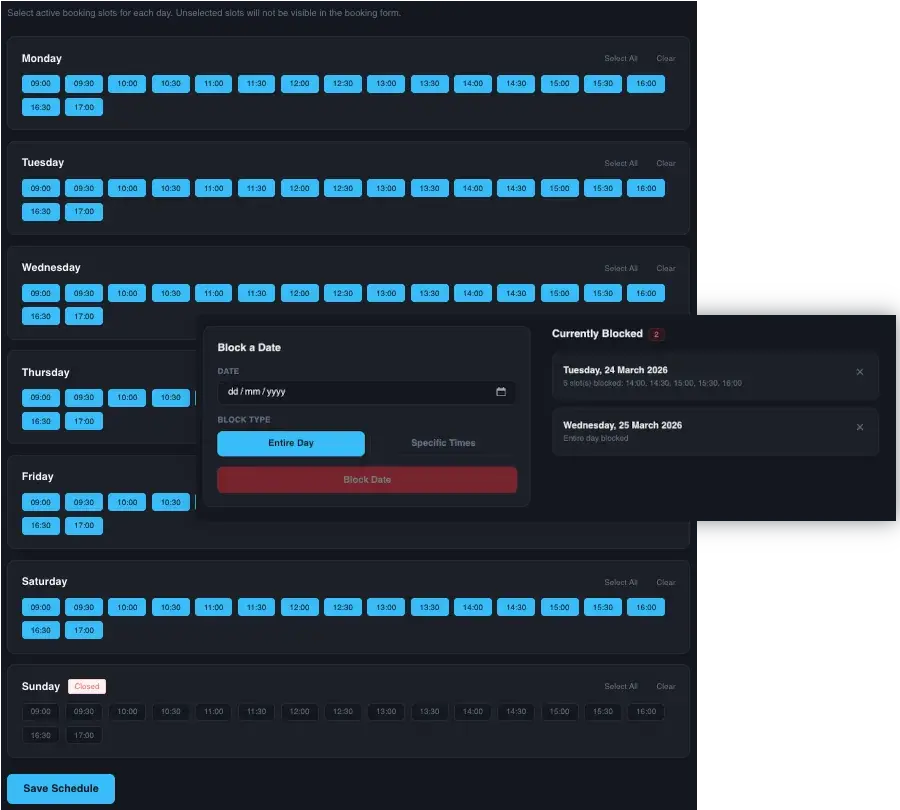Viewport: 900px width, 810px height.
Task: Clear all Saturday slots
Action: pyautogui.click(x=666, y=583)
